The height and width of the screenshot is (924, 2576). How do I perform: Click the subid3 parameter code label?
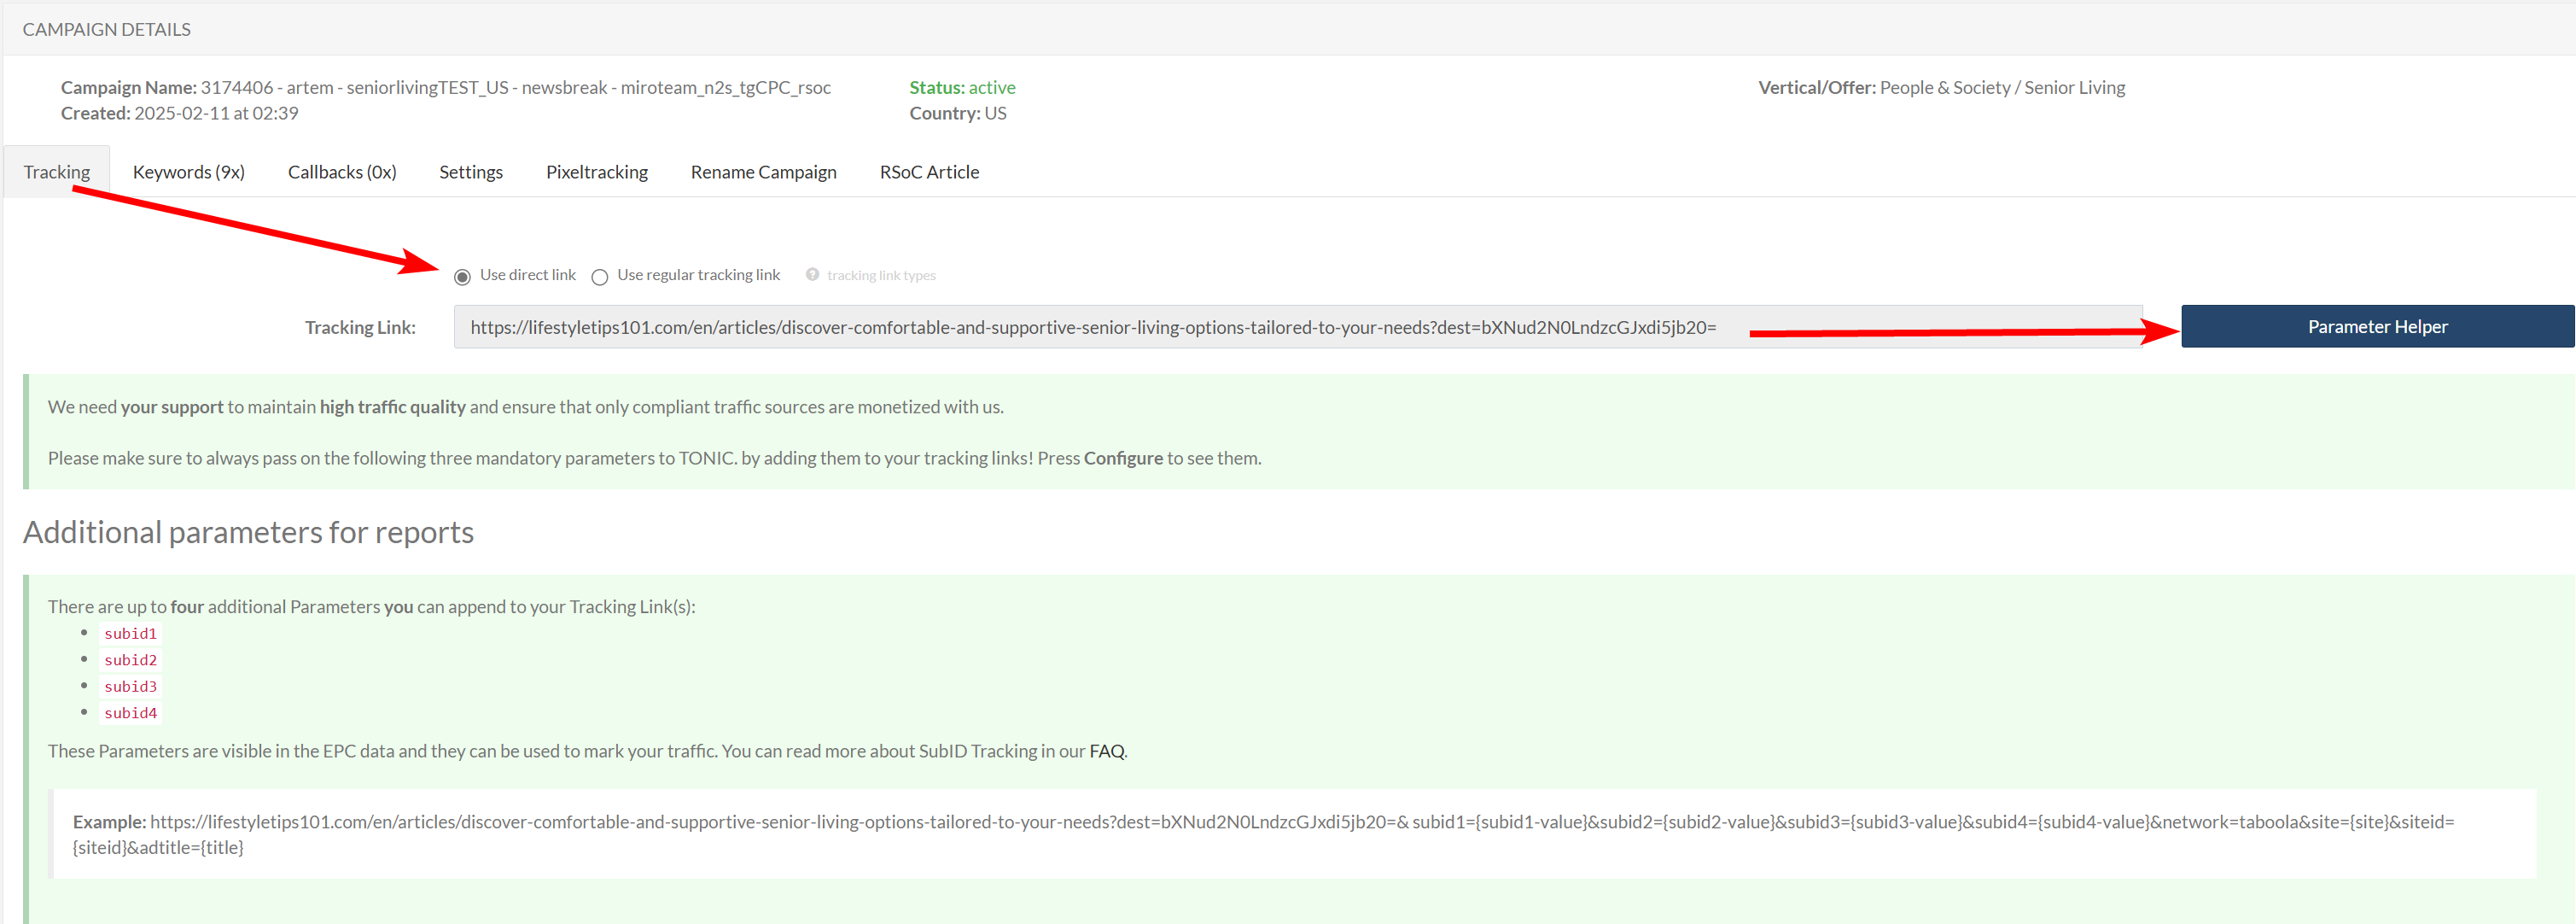click(130, 686)
